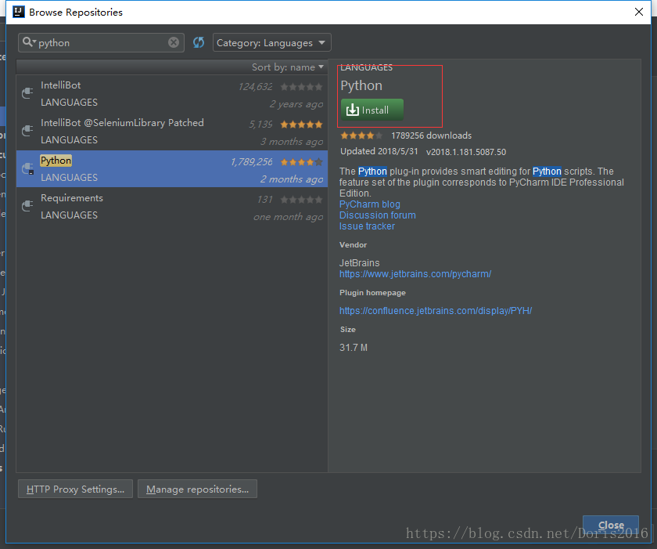Click the IntelliJ icon in title bar

18,12
